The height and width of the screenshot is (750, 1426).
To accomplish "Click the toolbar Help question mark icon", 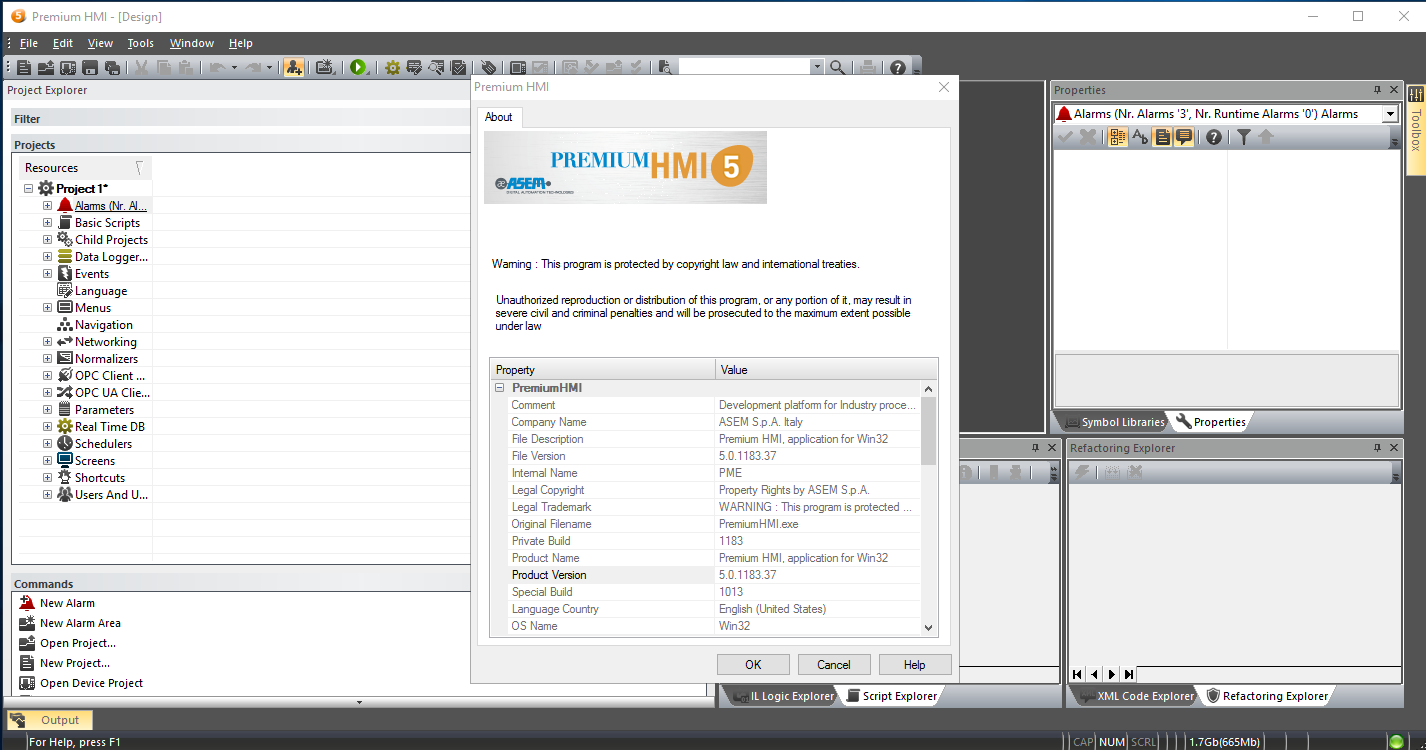I will [x=898, y=67].
